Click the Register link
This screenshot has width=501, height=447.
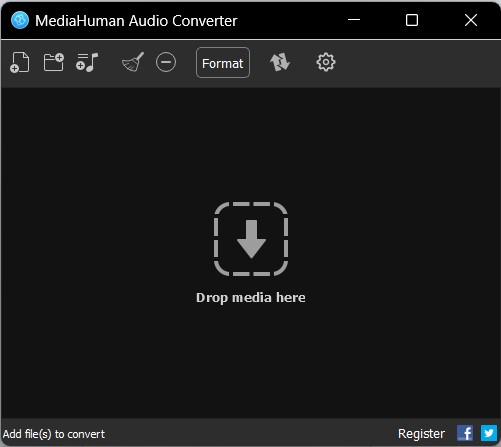[x=421, y=434]
